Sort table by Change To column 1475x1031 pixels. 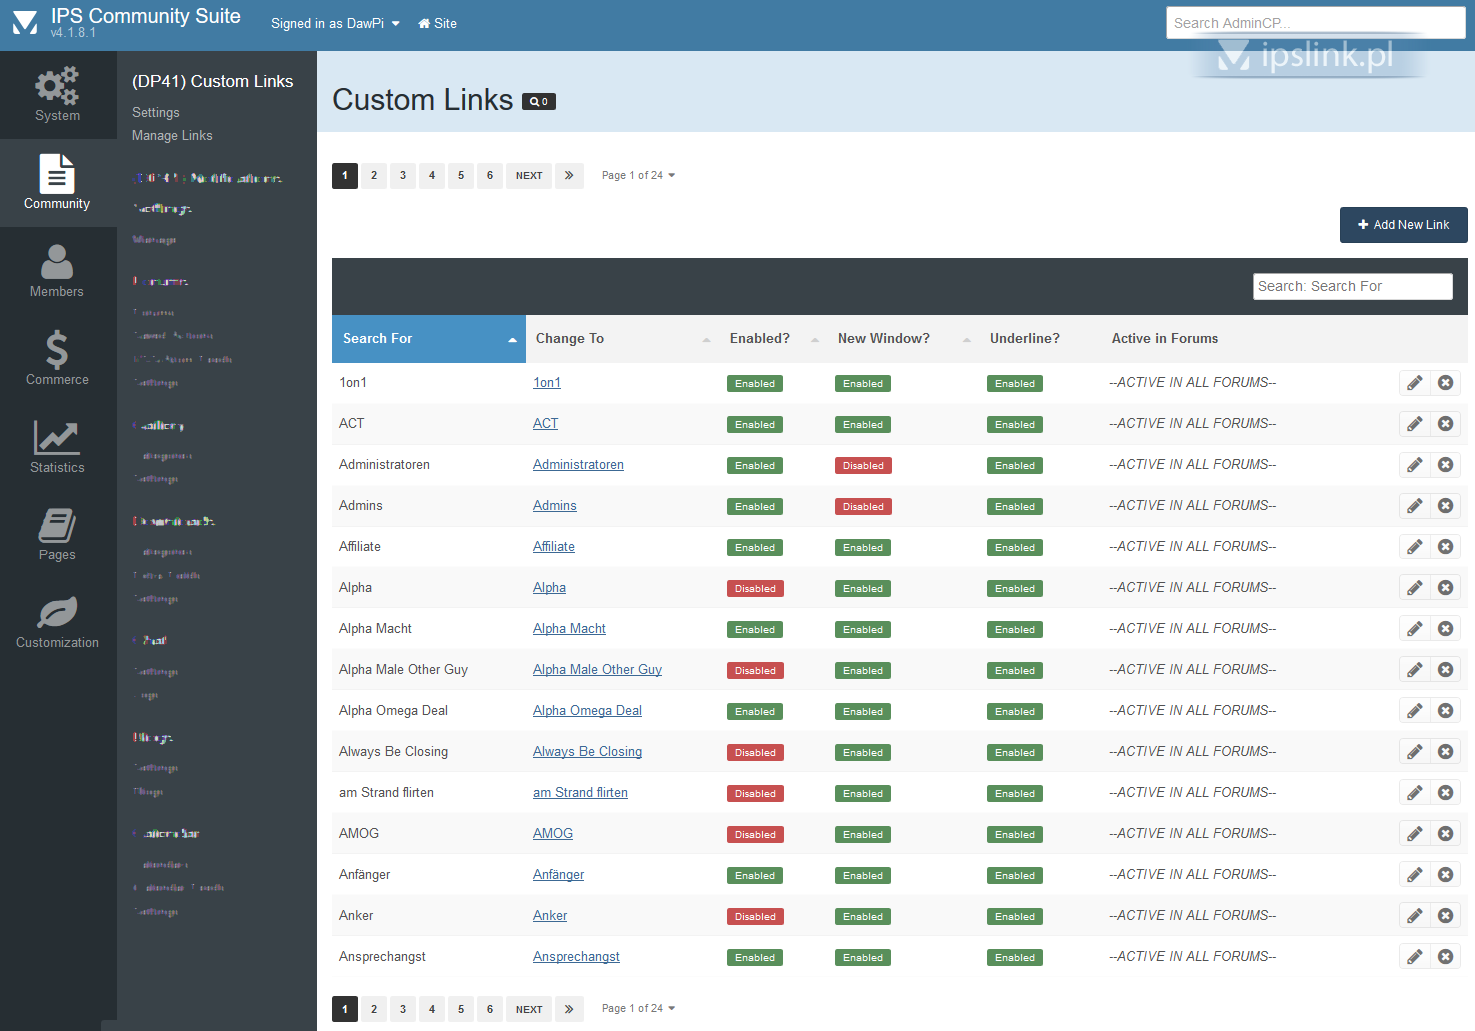pos(623,339)
